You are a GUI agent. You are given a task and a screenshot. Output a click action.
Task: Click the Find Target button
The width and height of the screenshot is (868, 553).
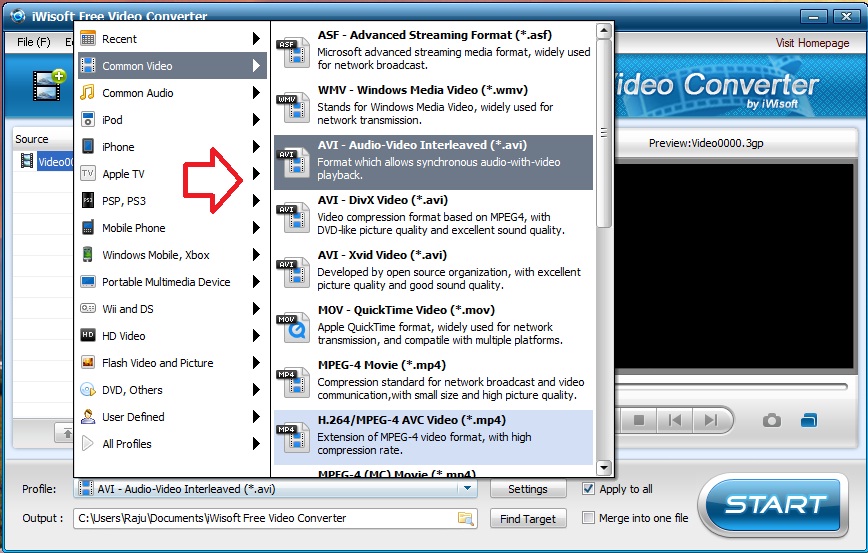click(x=528, y=519)
